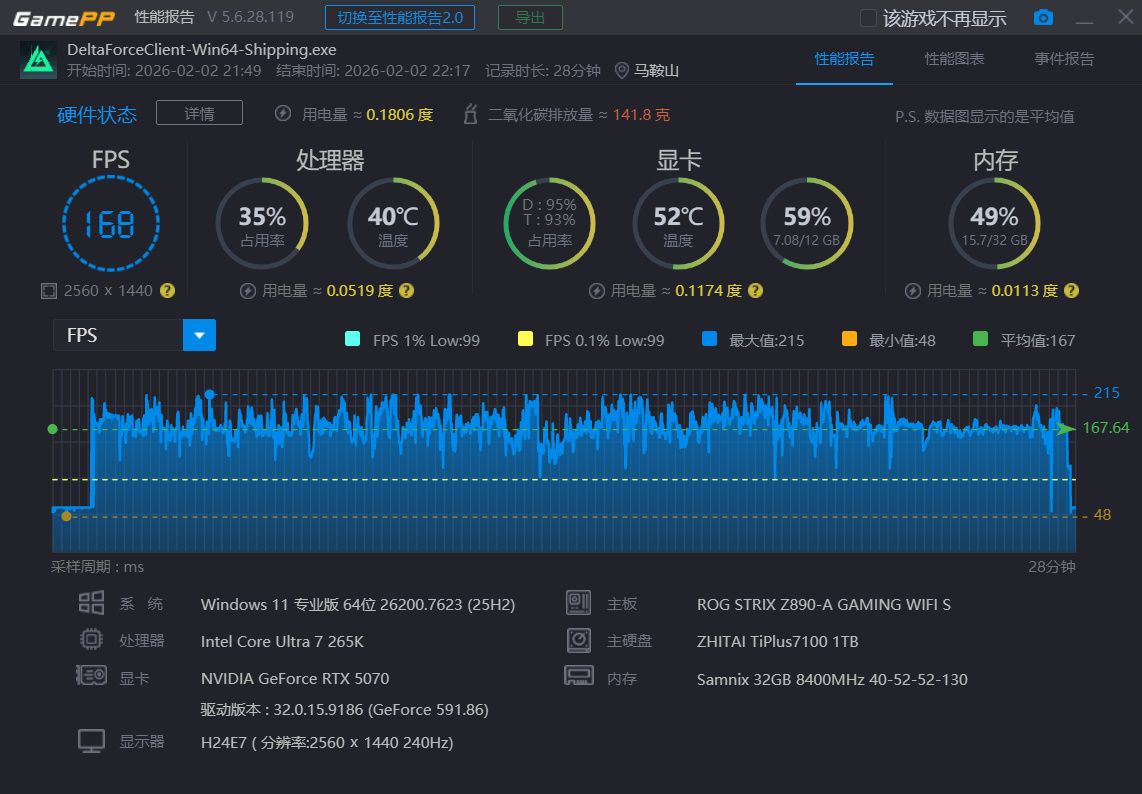The width and height of the screenshot is (1142, 794).
Task: Click the RAM module icon beside 内存
Action: [x=579, y=675]
